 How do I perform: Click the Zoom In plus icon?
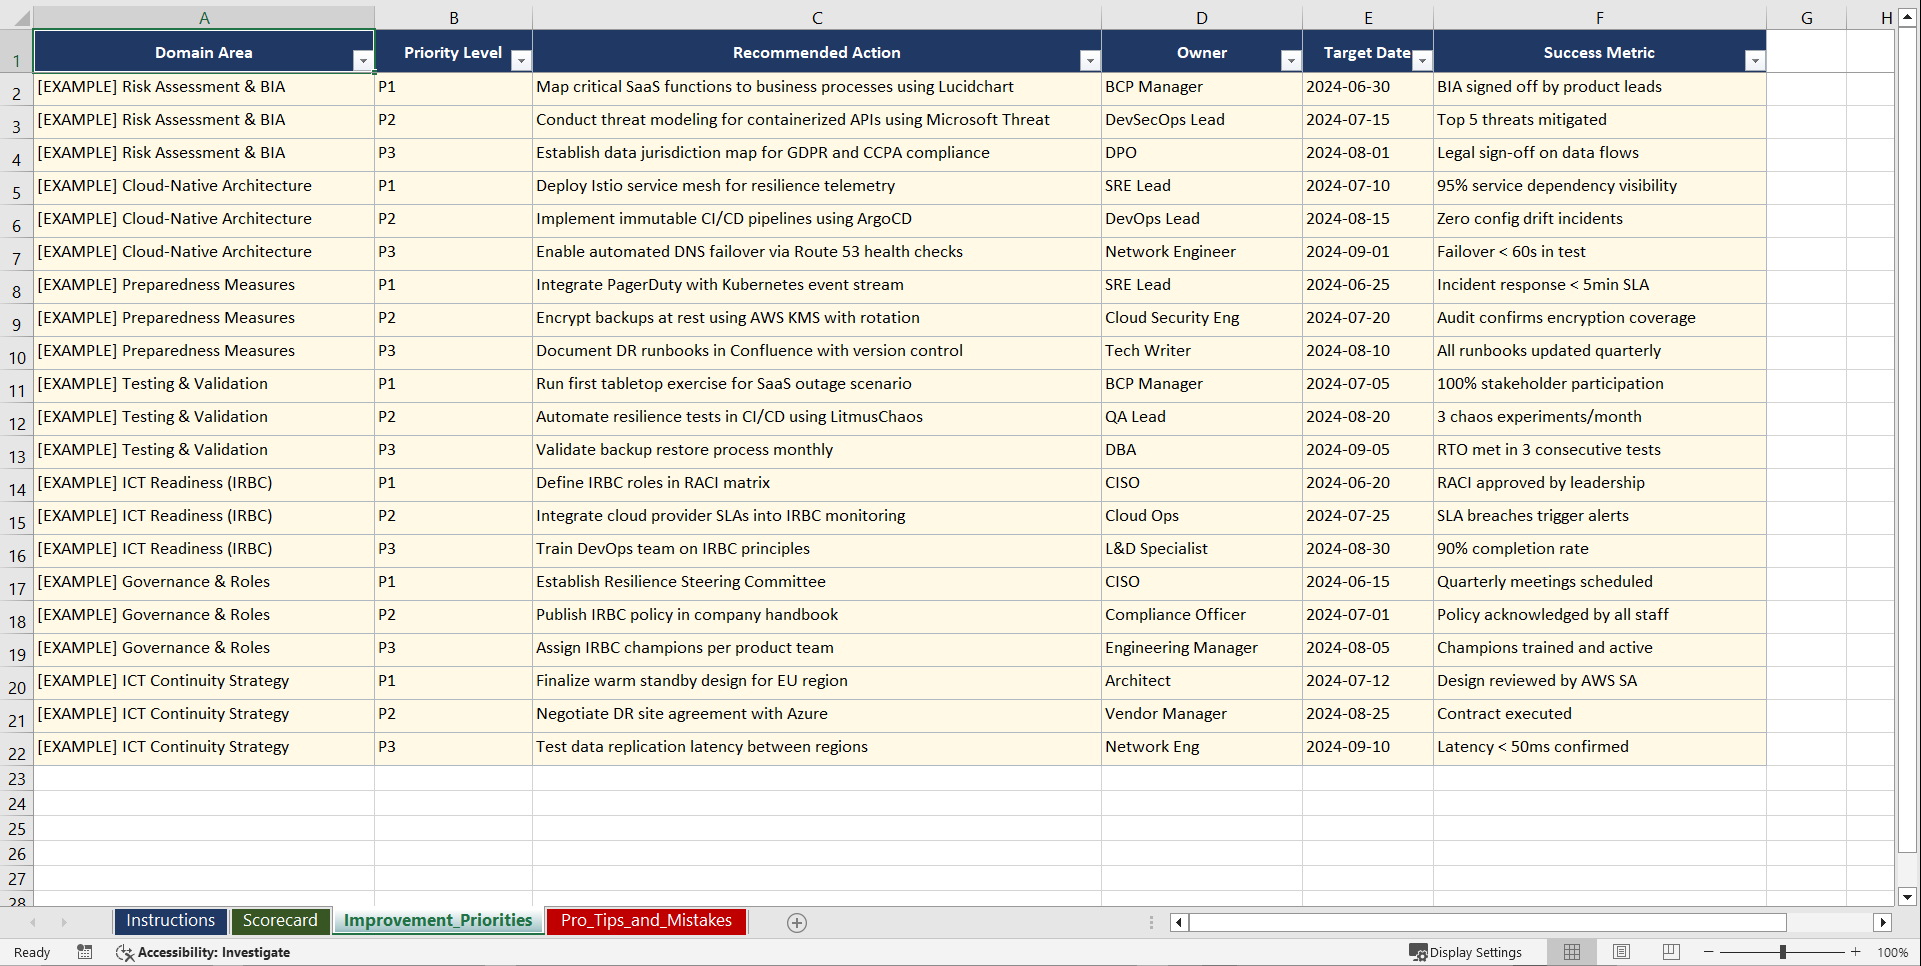[x=1855, y=952]
